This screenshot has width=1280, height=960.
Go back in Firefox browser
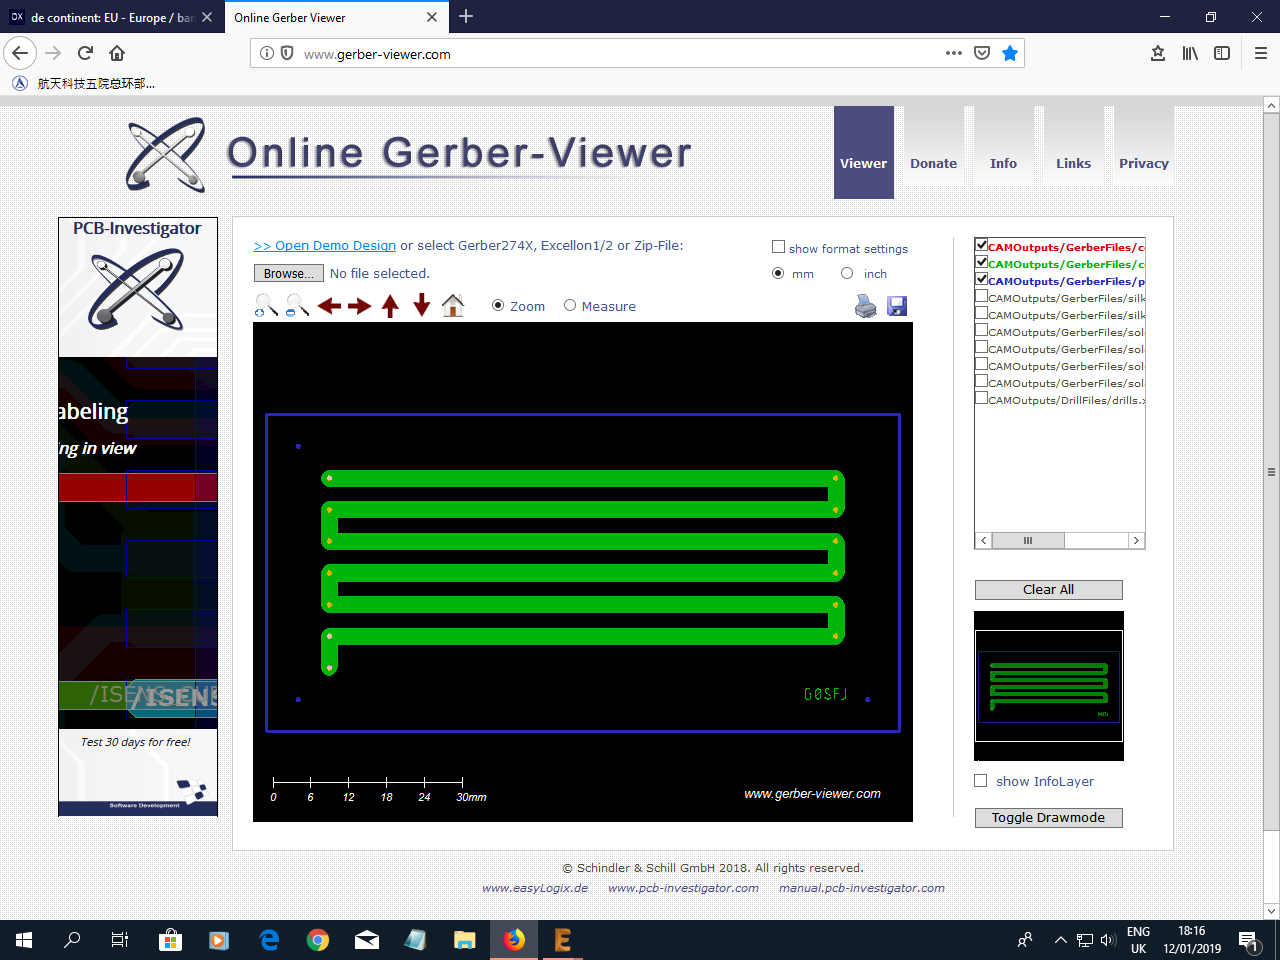coord(20,53)
